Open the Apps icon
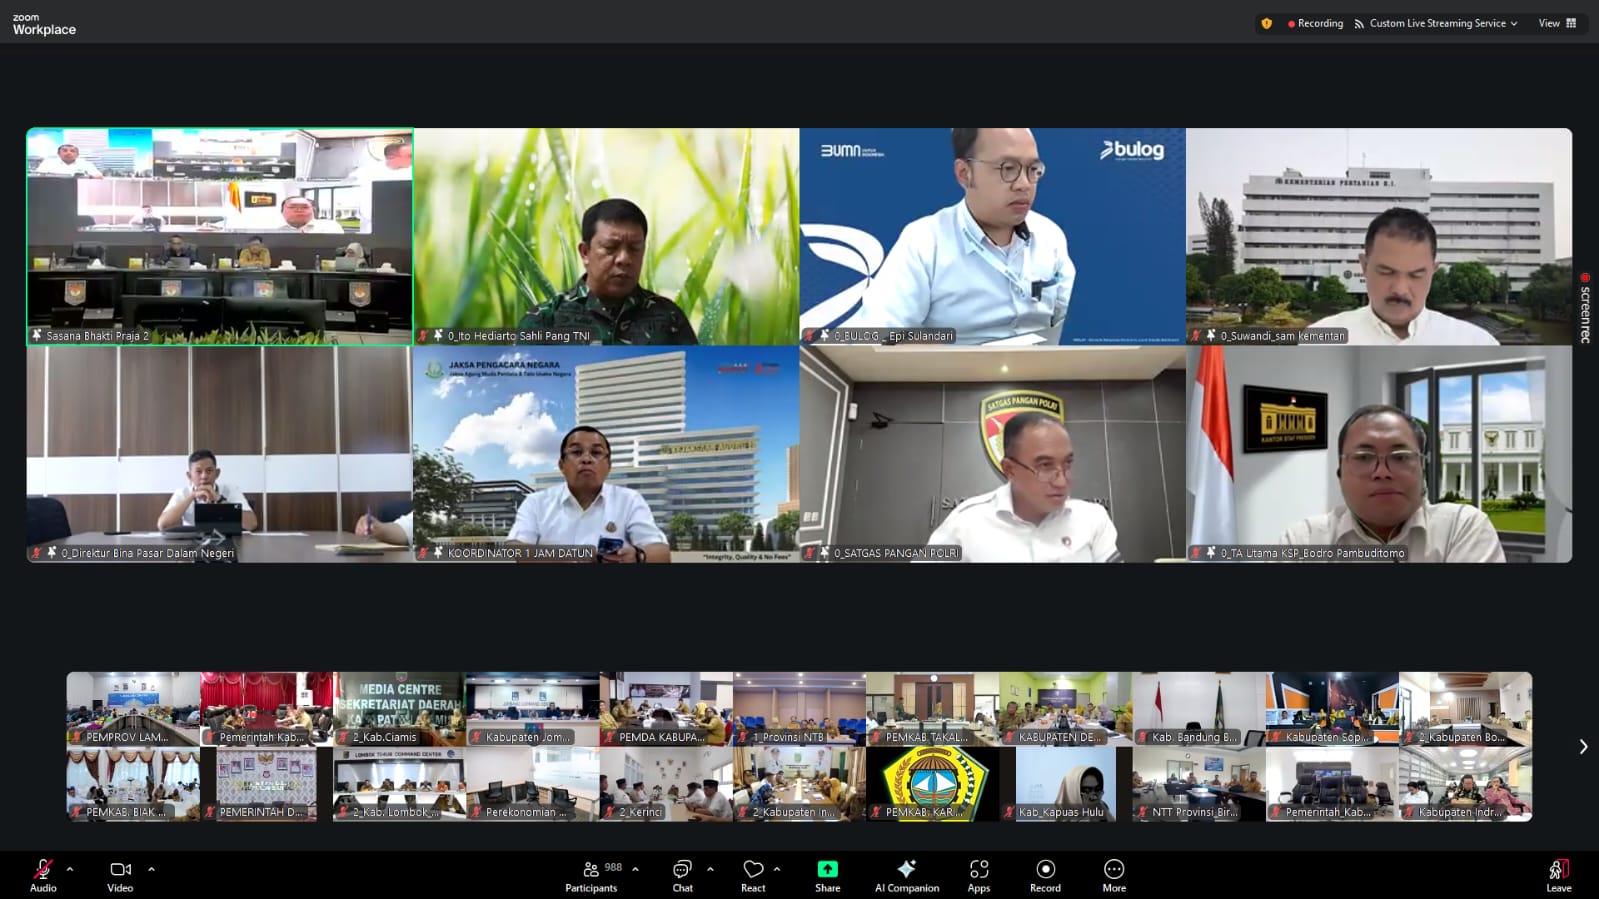Image resolution: width=1599 pixels, height=899 pixels. (x=979, y=869)
